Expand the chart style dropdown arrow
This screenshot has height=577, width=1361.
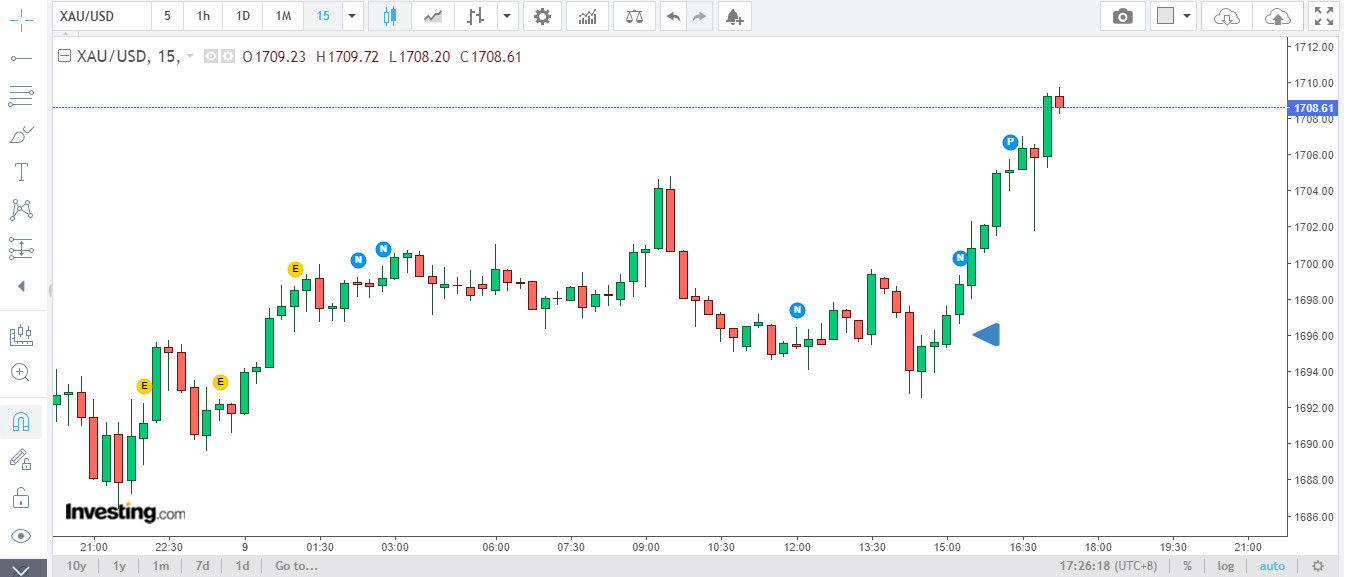508,17
